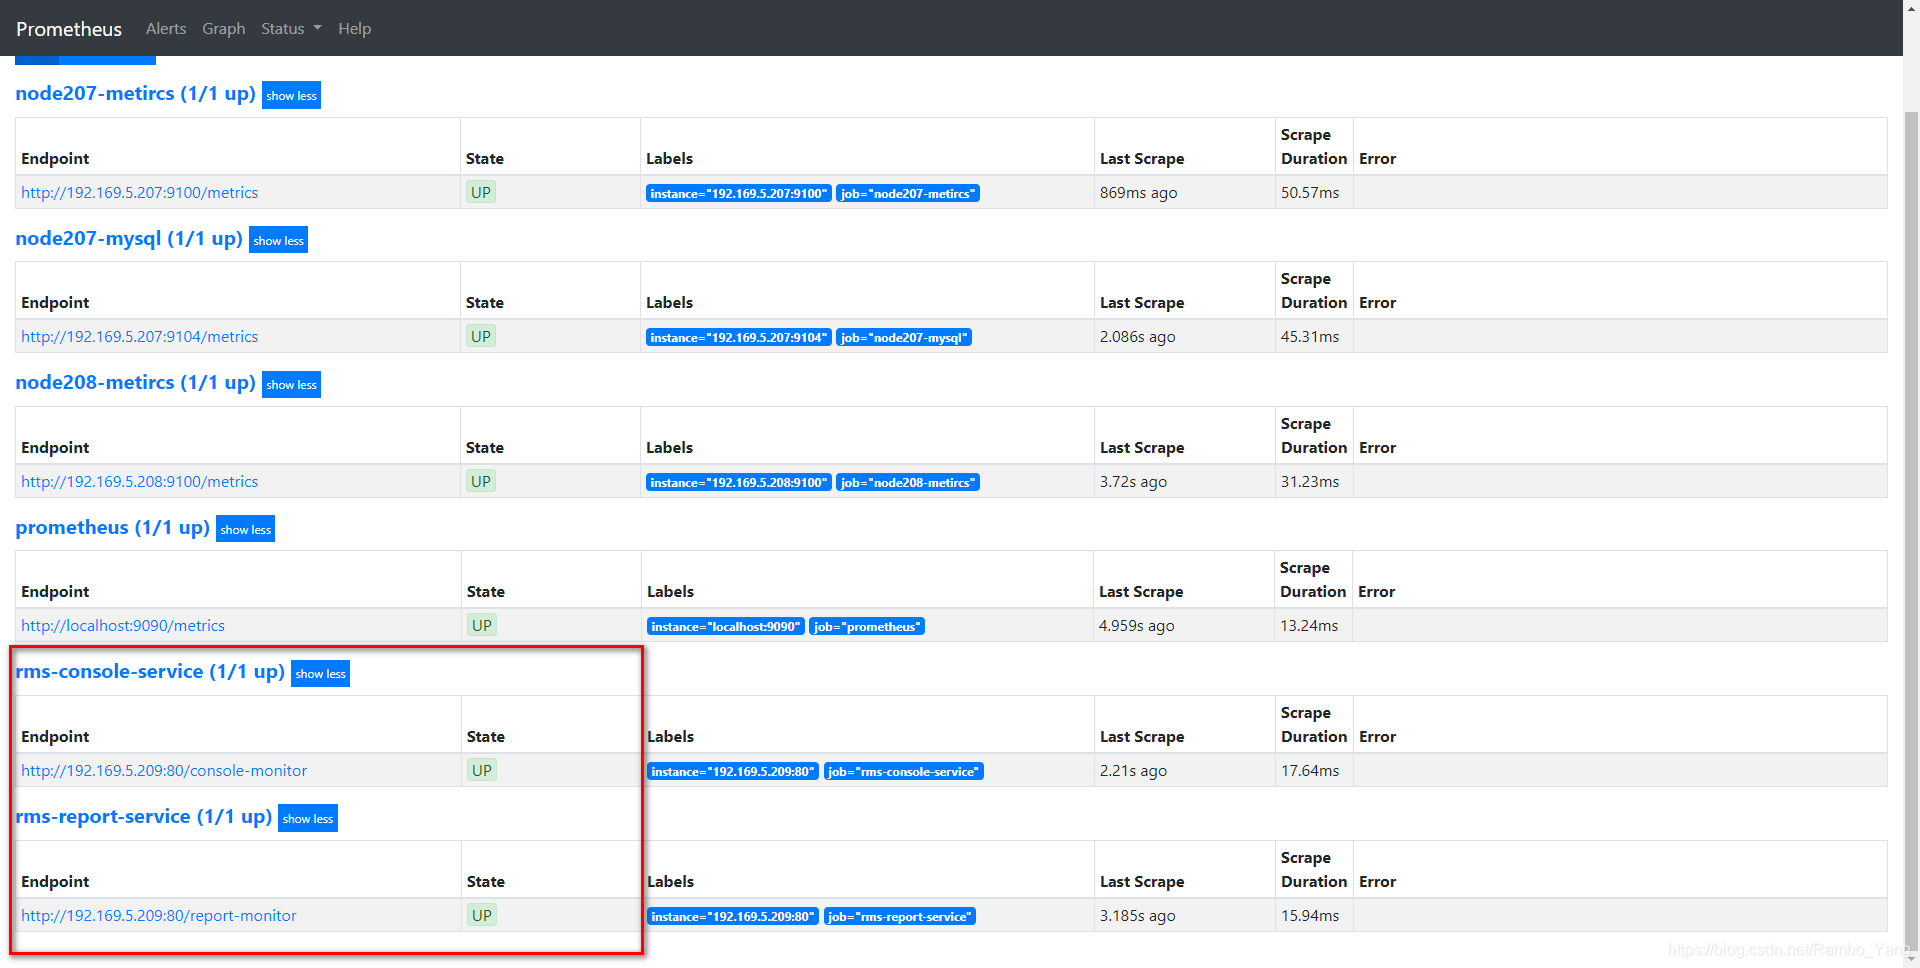Screen dimensions: 1920x968
Task: Select last scrape value 3.72s ago
Action: point(1134,482)
